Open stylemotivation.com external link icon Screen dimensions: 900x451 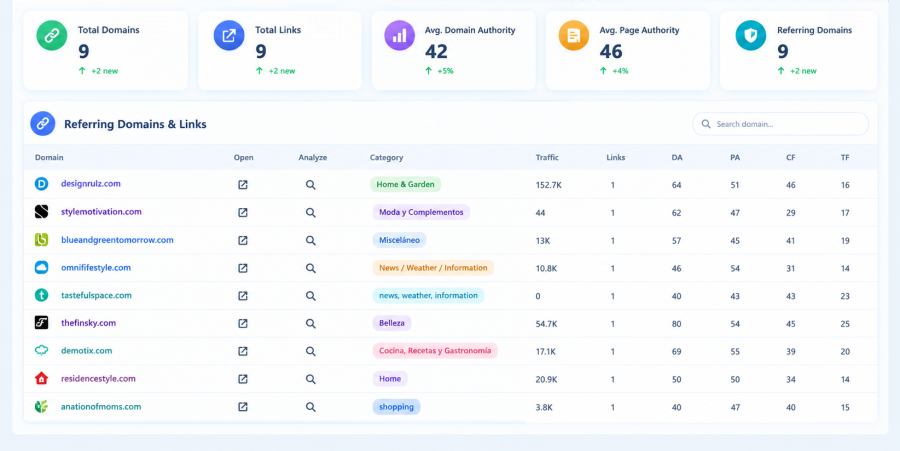[243, 212]
